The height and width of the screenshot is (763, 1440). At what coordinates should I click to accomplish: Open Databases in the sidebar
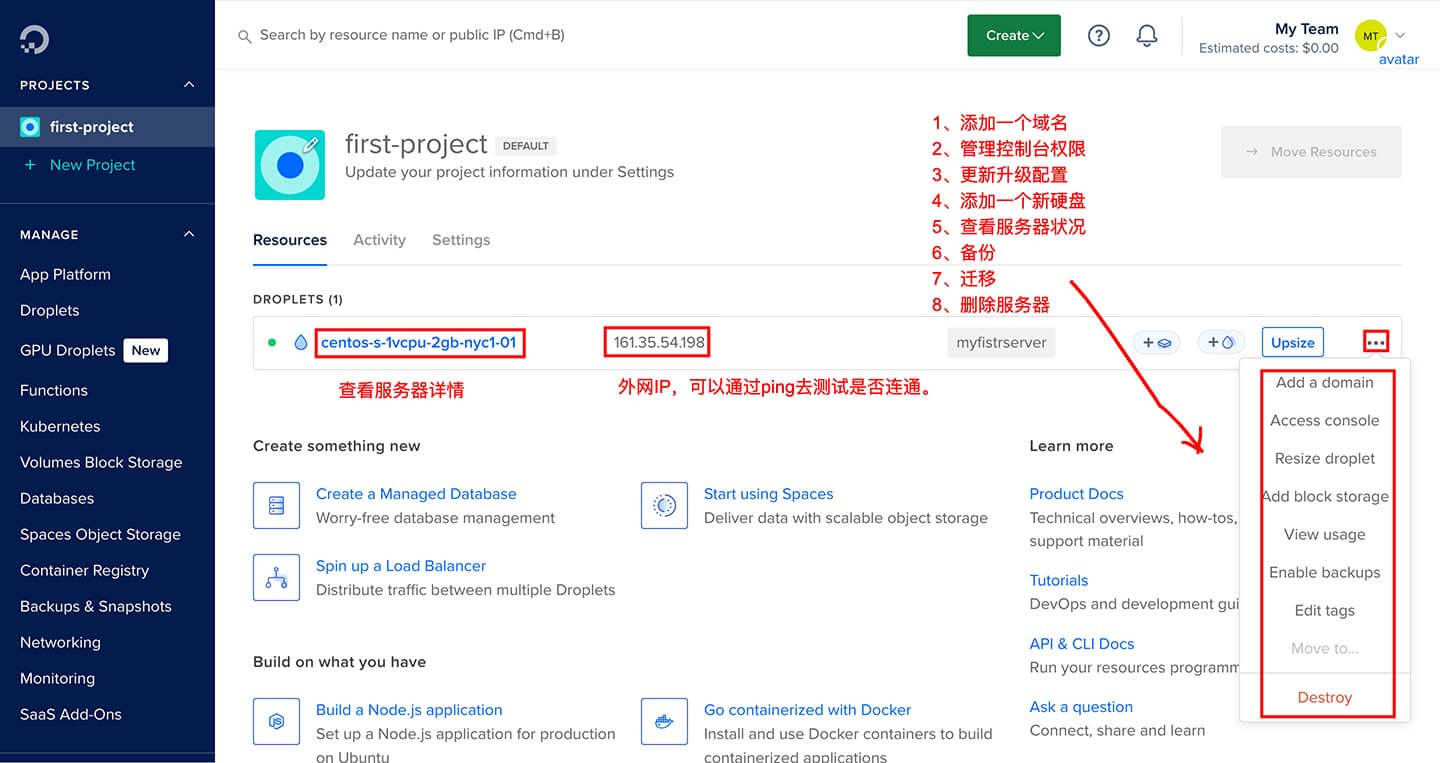[x=57, y=498]
